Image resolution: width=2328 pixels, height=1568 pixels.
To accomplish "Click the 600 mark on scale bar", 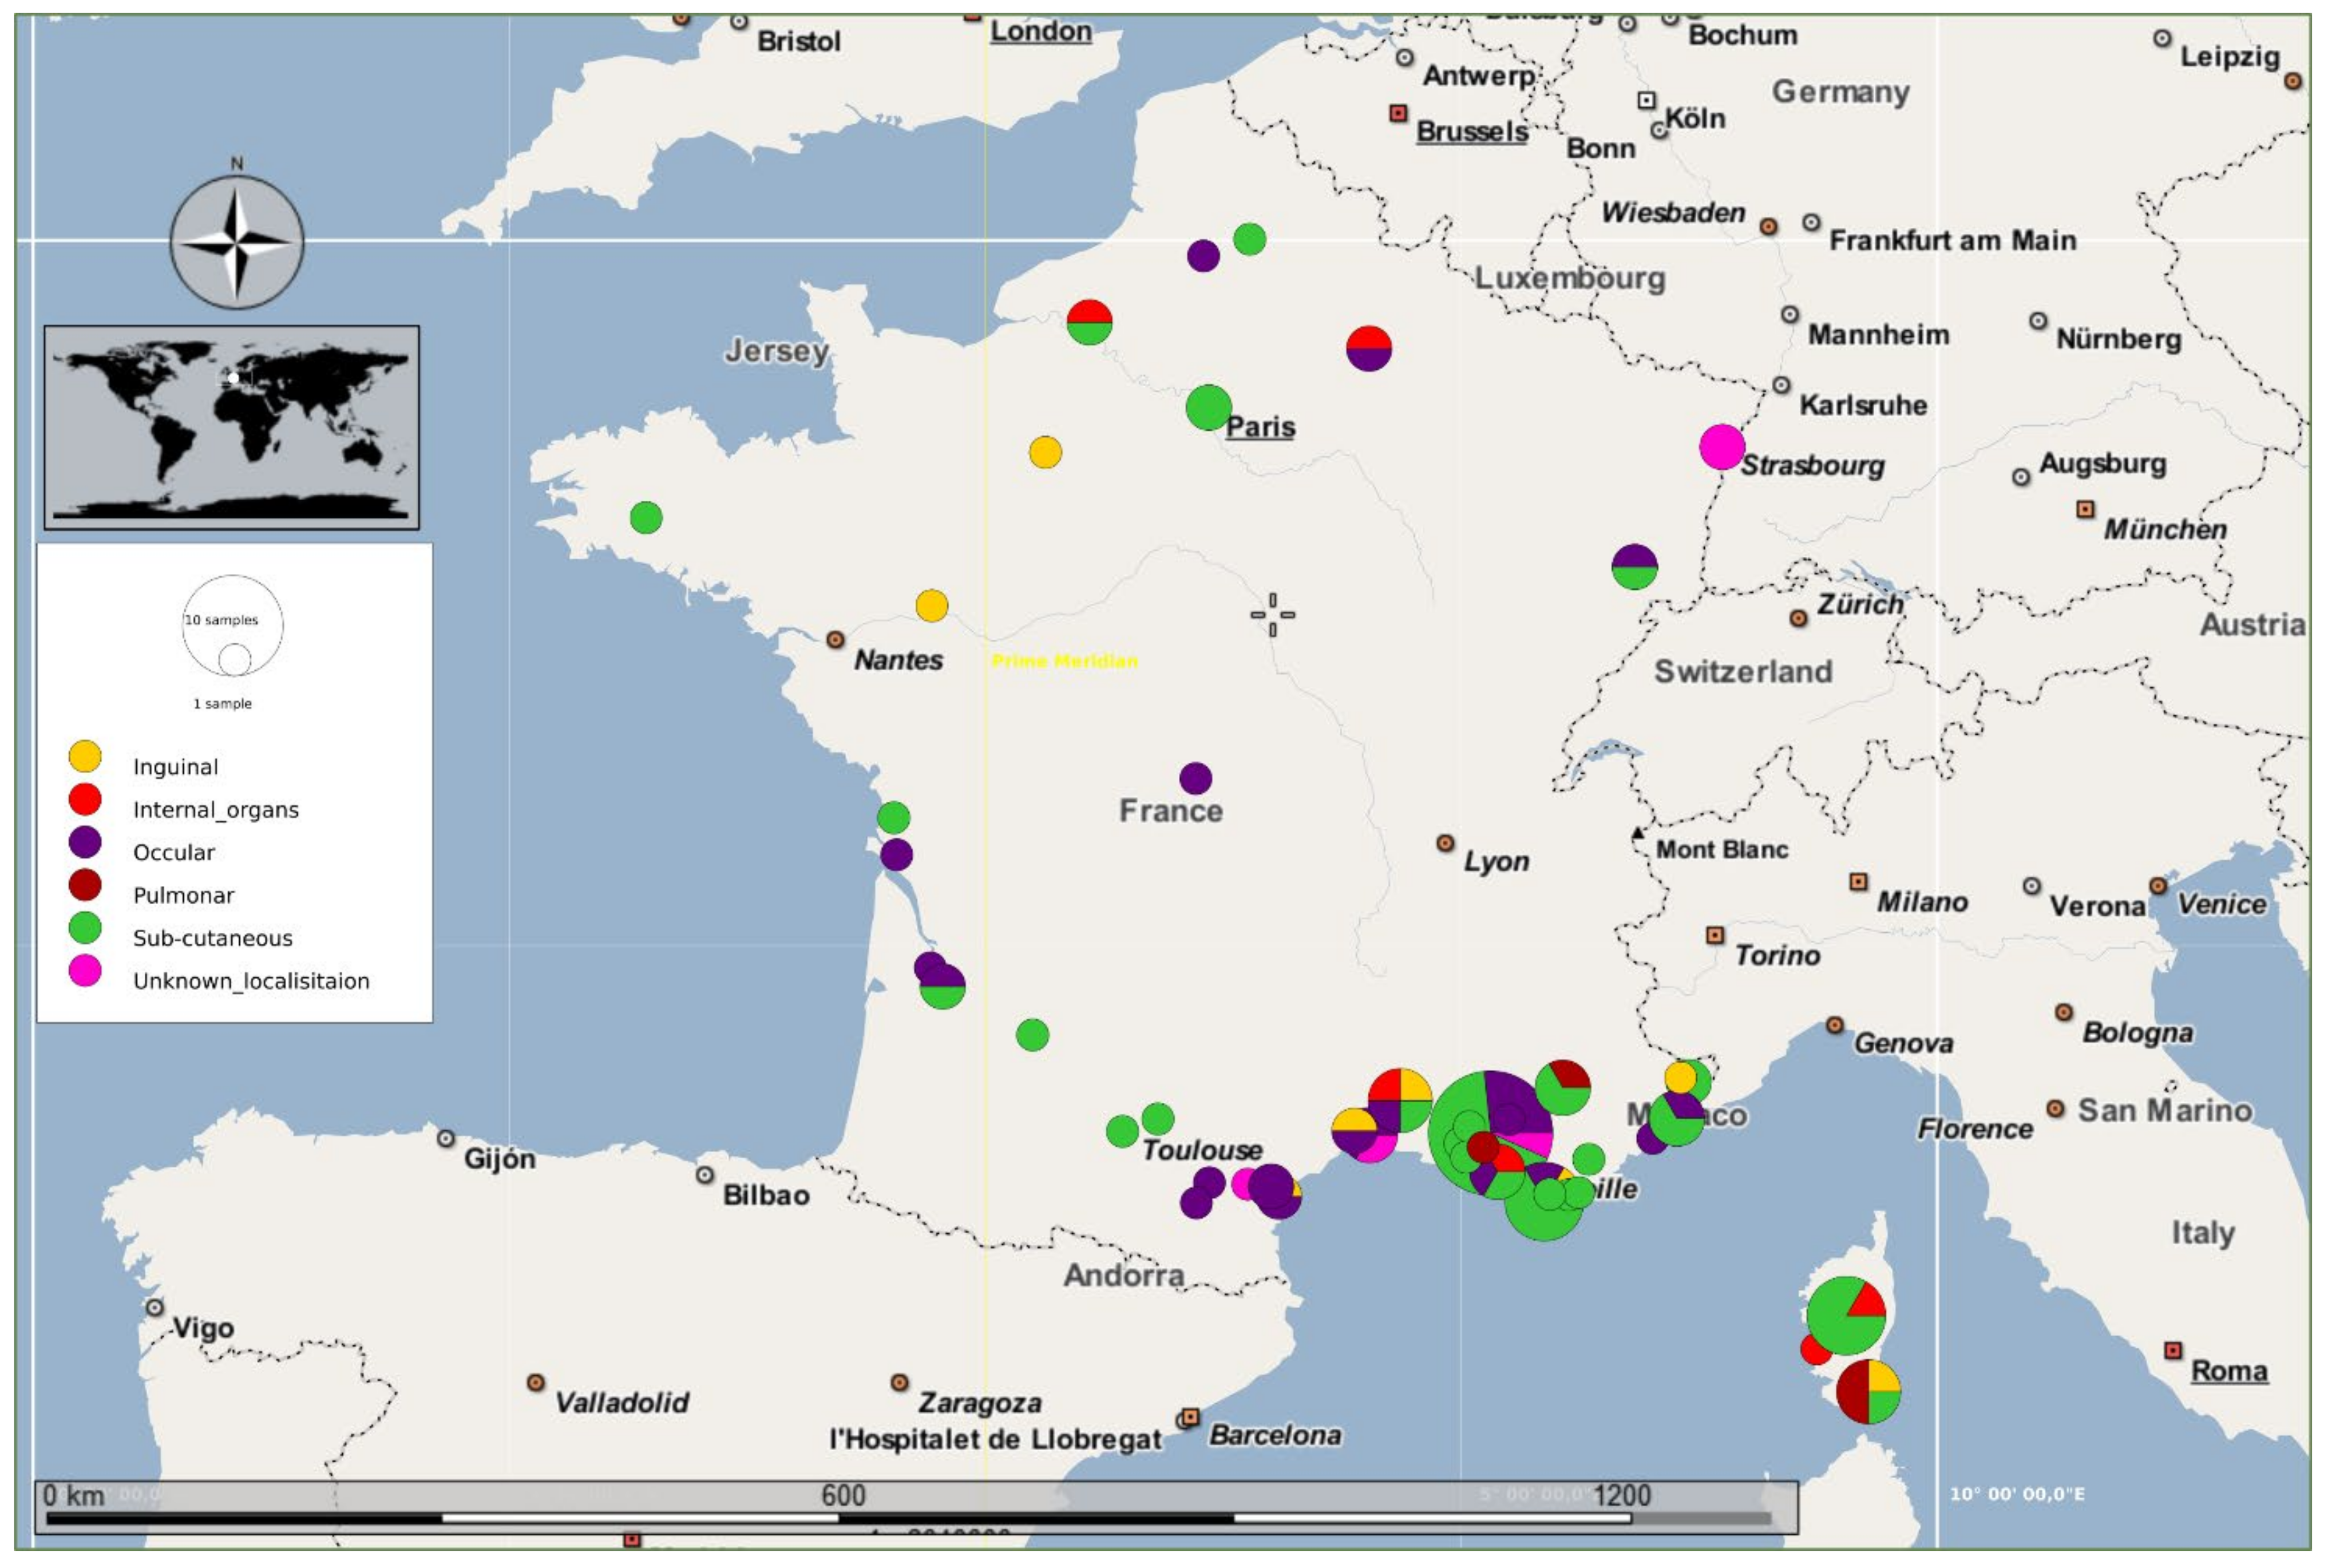I will 843,1495.
